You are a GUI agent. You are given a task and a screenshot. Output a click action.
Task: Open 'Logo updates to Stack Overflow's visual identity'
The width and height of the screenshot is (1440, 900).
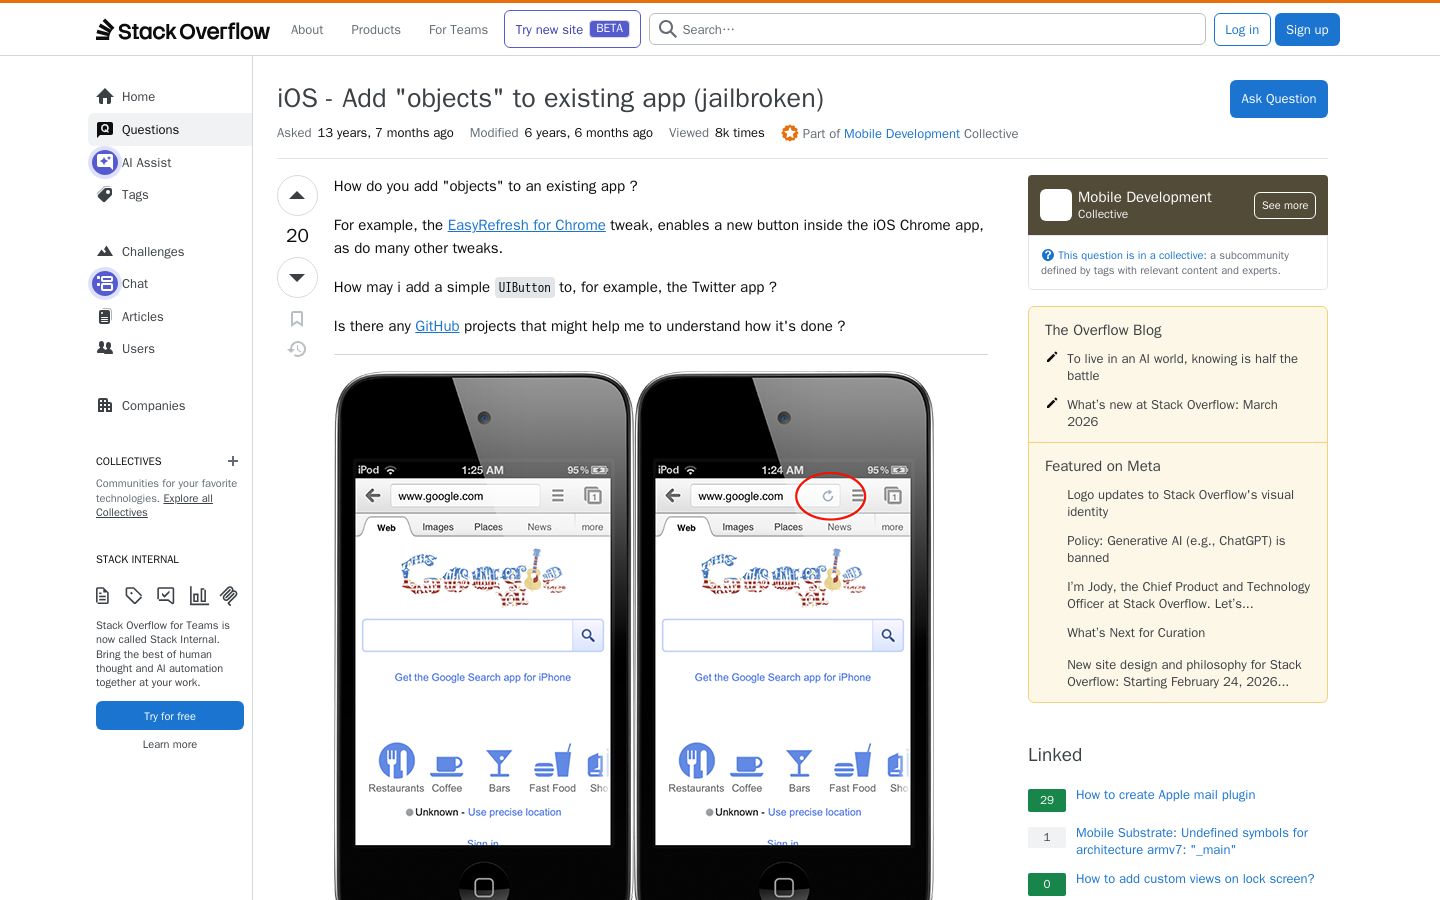coord(1180,503)
